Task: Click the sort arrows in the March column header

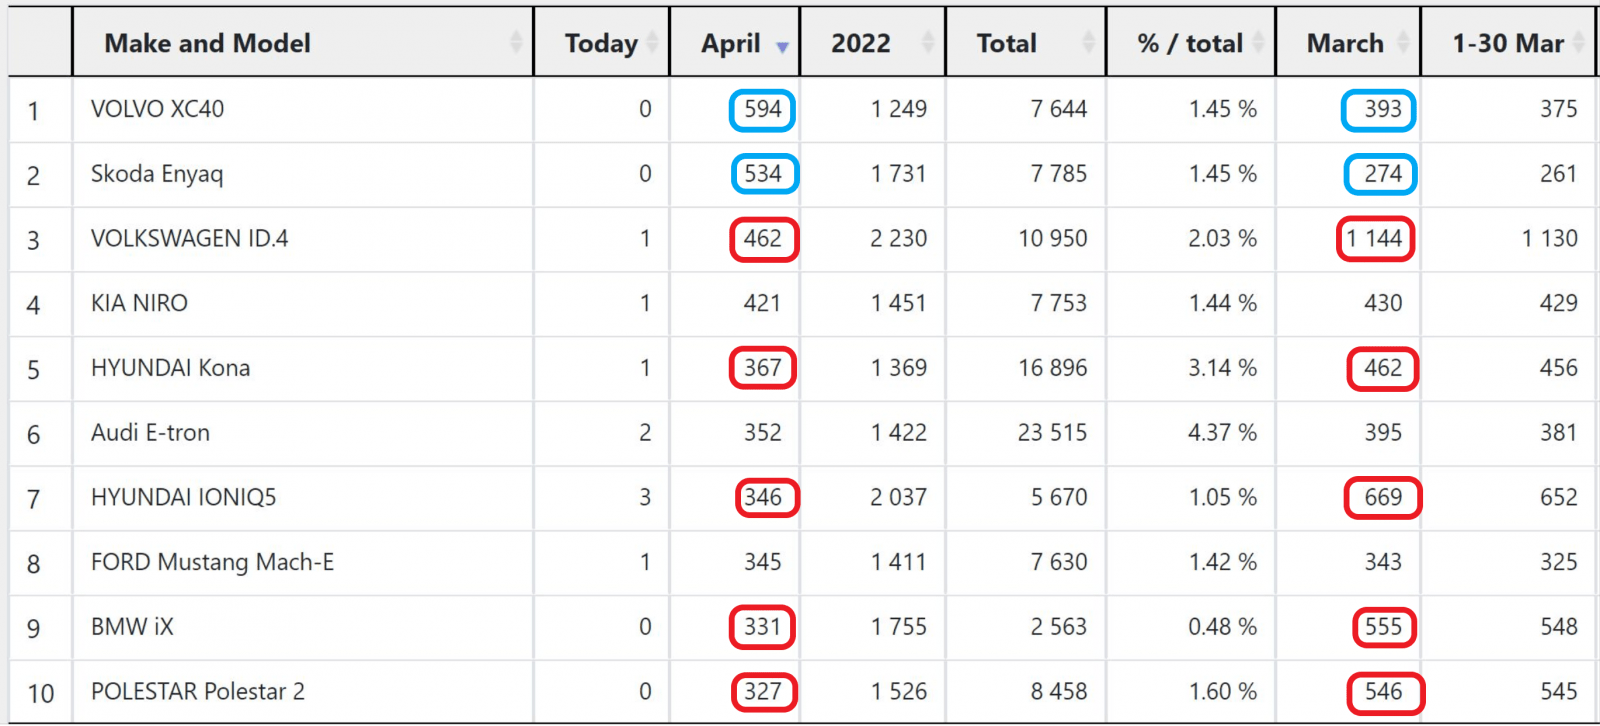Action: pyautogui.click(x=1403, y=42)
